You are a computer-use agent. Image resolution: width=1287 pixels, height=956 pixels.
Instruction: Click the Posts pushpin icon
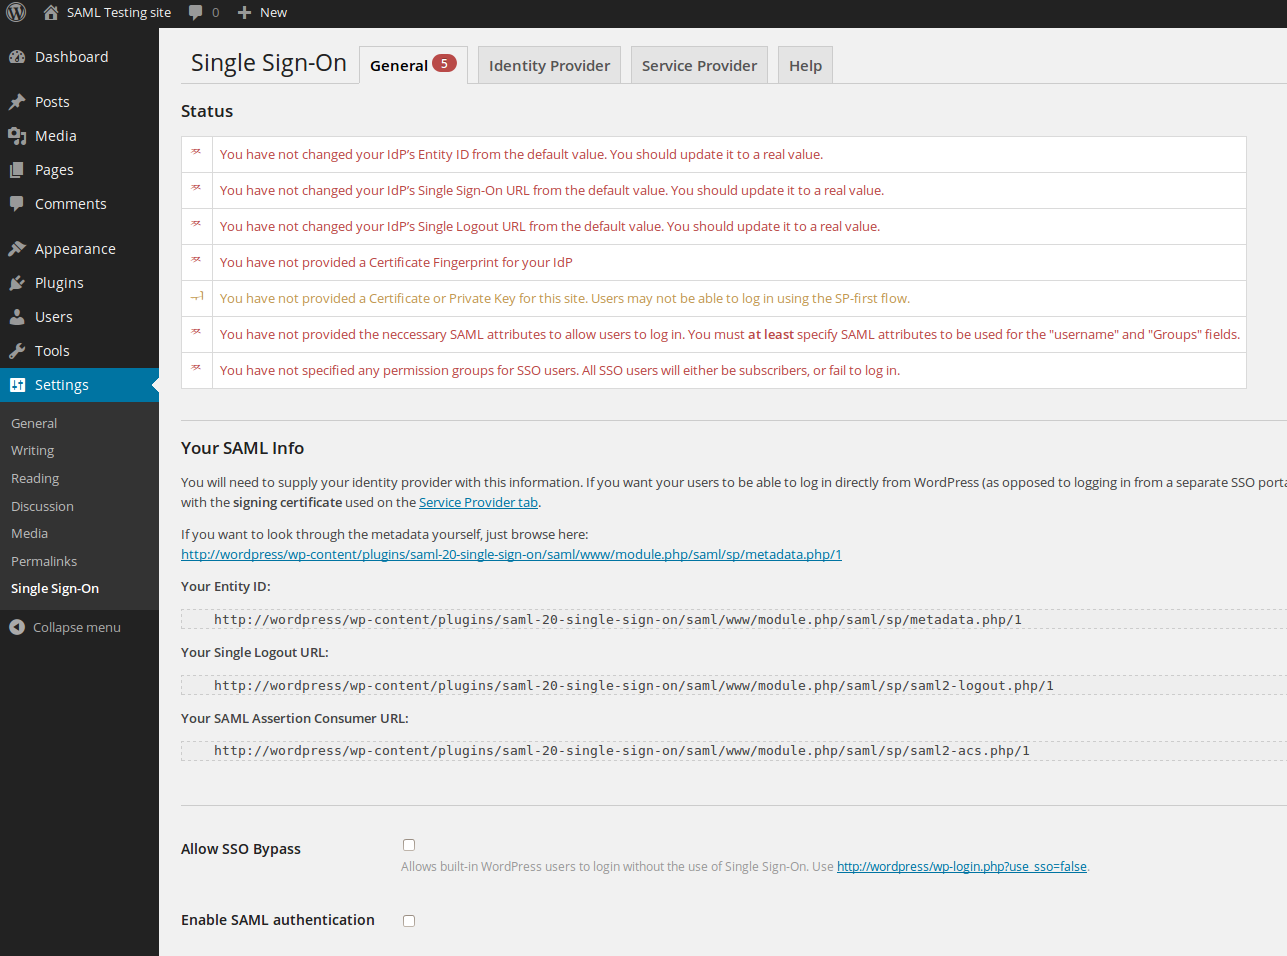[x=17, y=102]
